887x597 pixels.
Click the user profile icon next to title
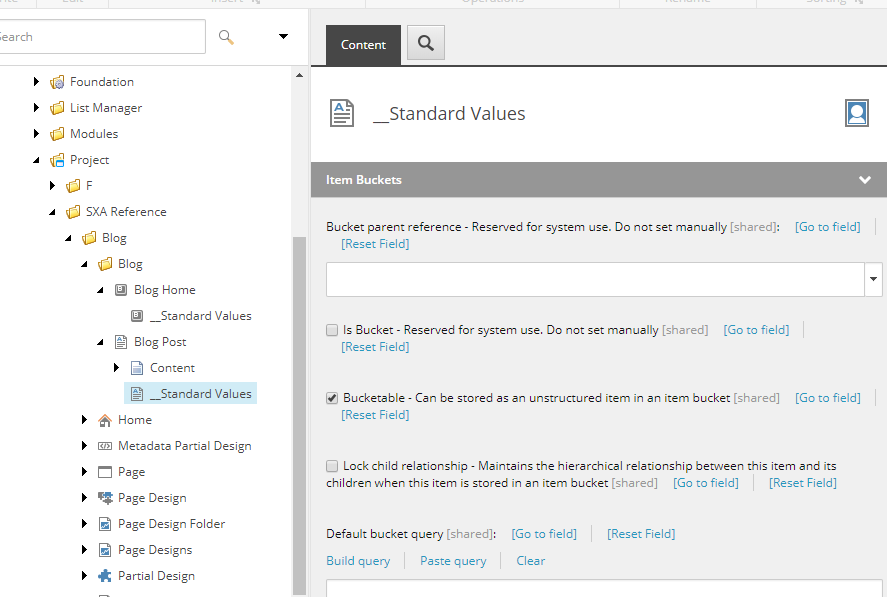(856, 113)
